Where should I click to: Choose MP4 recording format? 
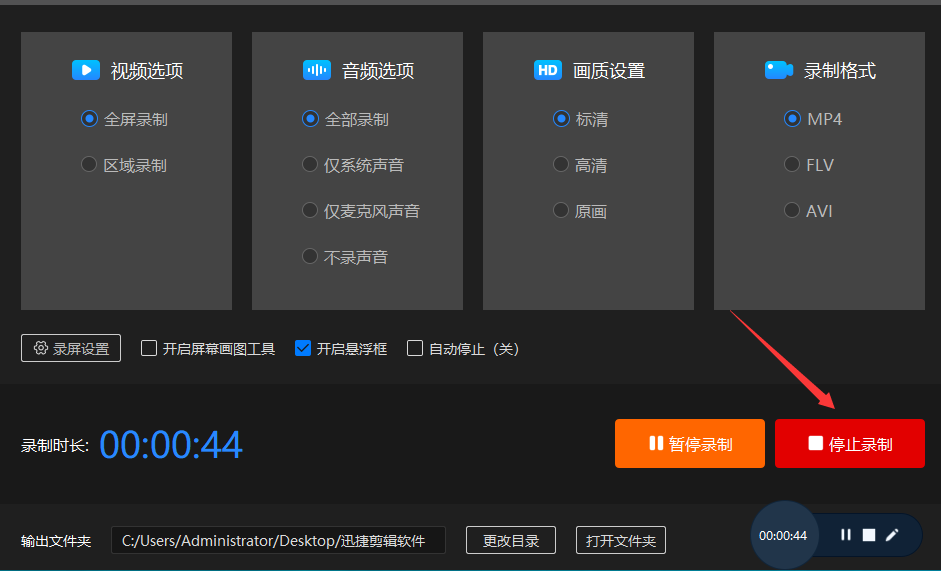click(813, 119)
